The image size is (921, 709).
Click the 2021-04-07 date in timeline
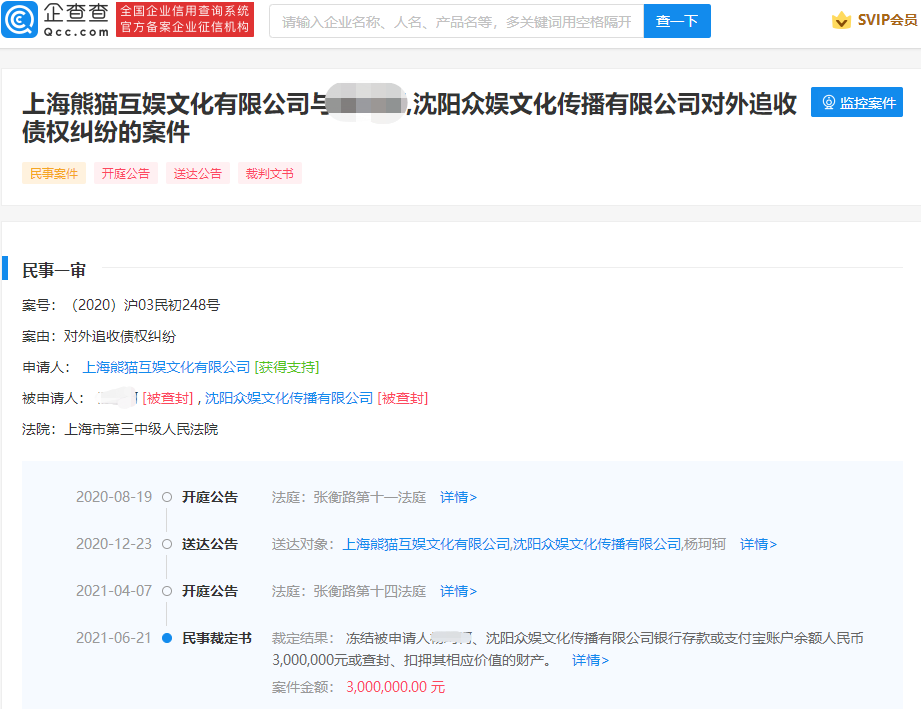point(114,591)
